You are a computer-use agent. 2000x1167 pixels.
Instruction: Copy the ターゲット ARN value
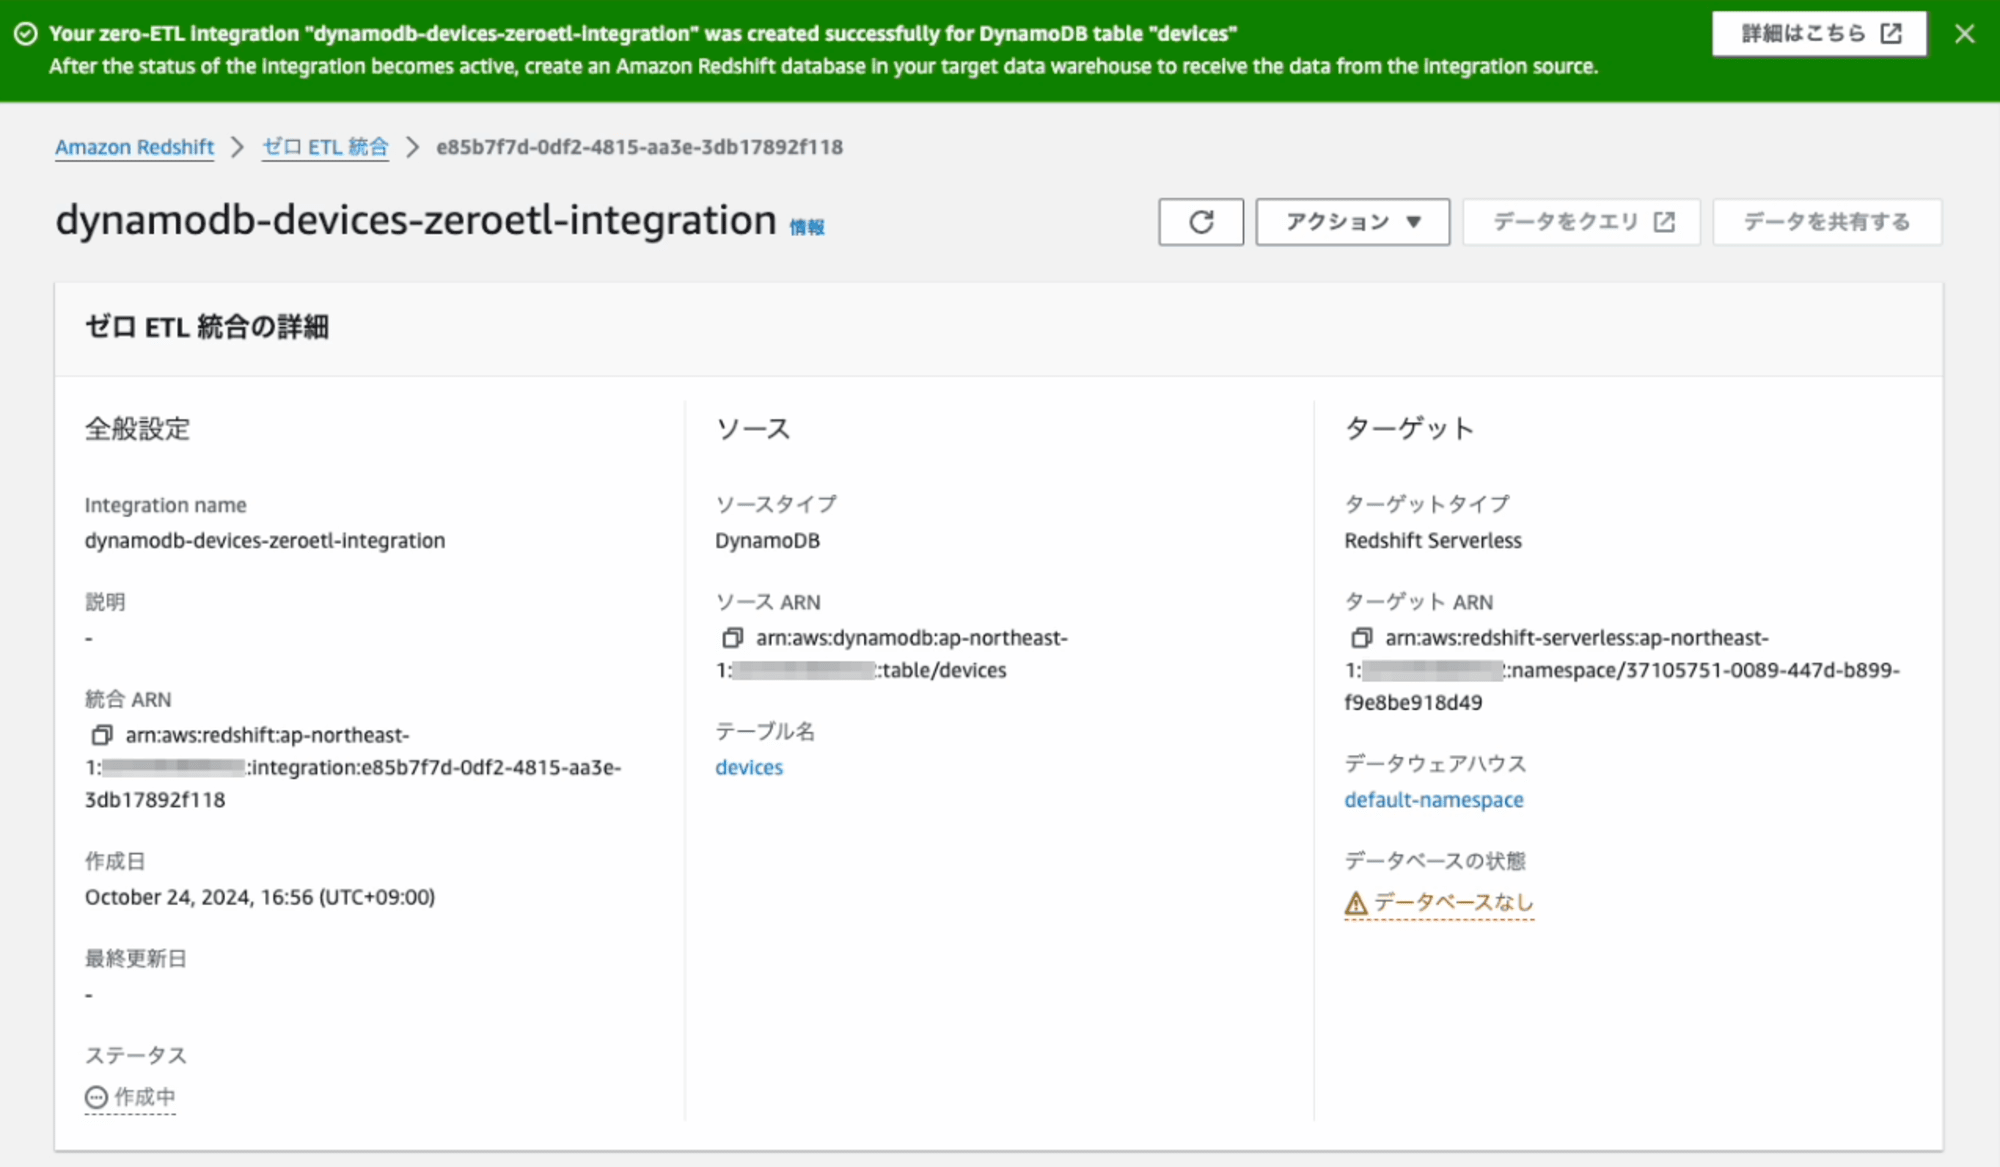pos(1361,638)
